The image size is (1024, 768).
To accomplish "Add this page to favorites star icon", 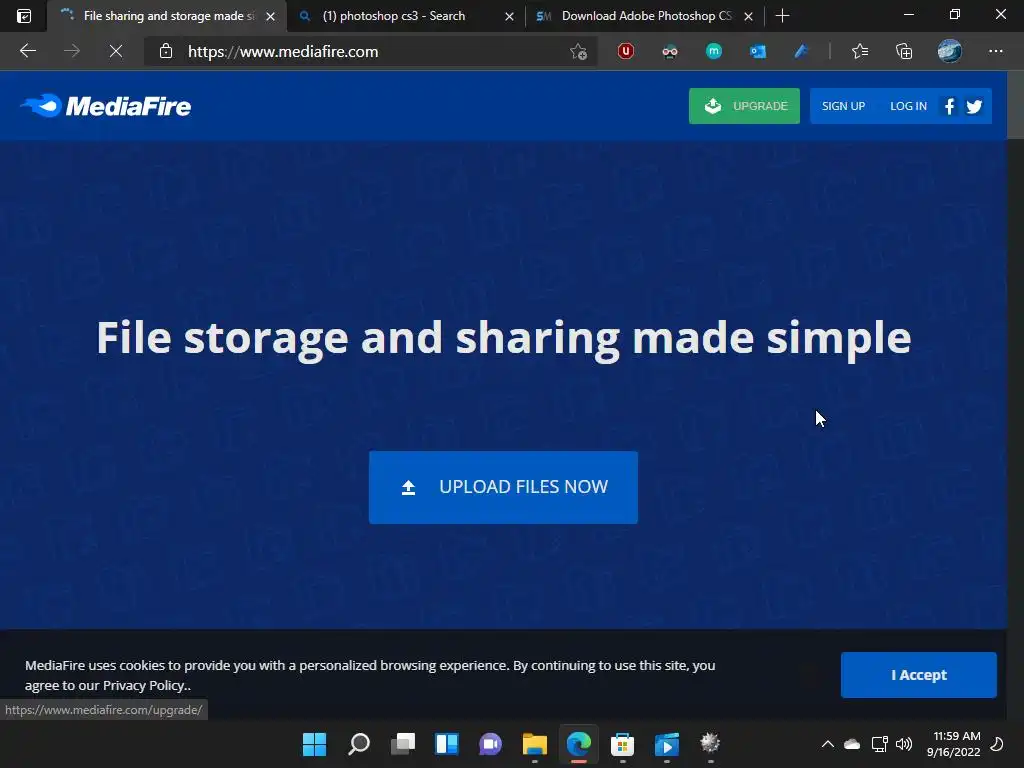I will (578, 52).
